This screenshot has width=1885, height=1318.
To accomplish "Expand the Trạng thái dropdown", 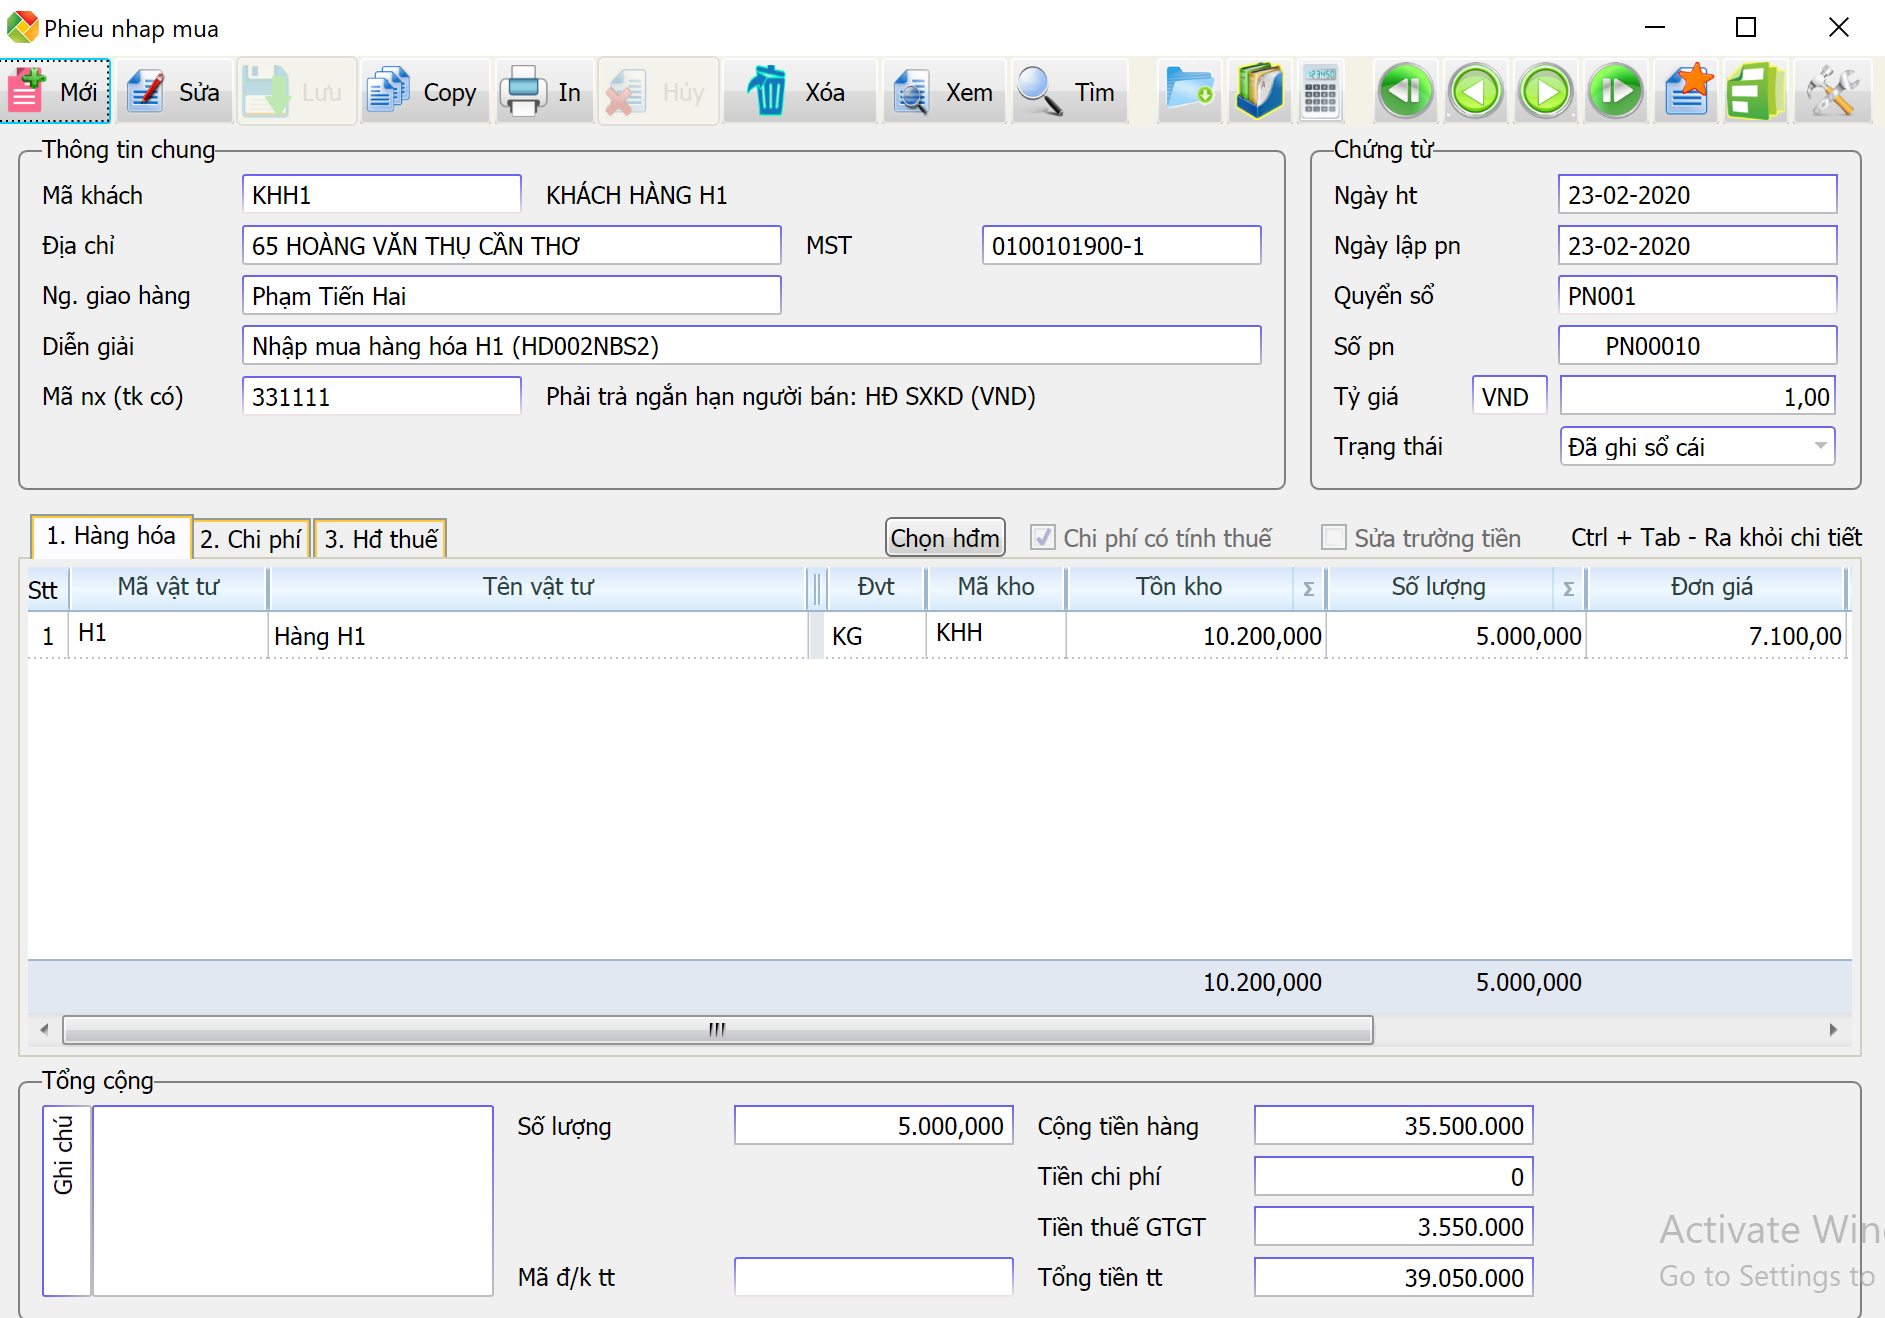I will click(1820, 446).
